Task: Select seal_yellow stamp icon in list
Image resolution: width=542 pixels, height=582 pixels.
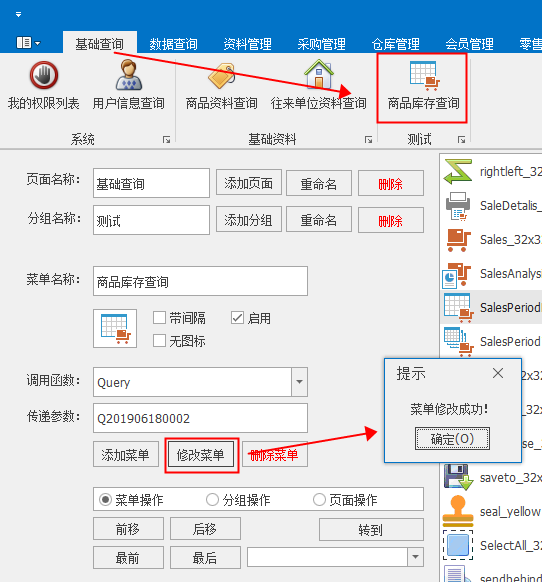Action: (458, 511)
